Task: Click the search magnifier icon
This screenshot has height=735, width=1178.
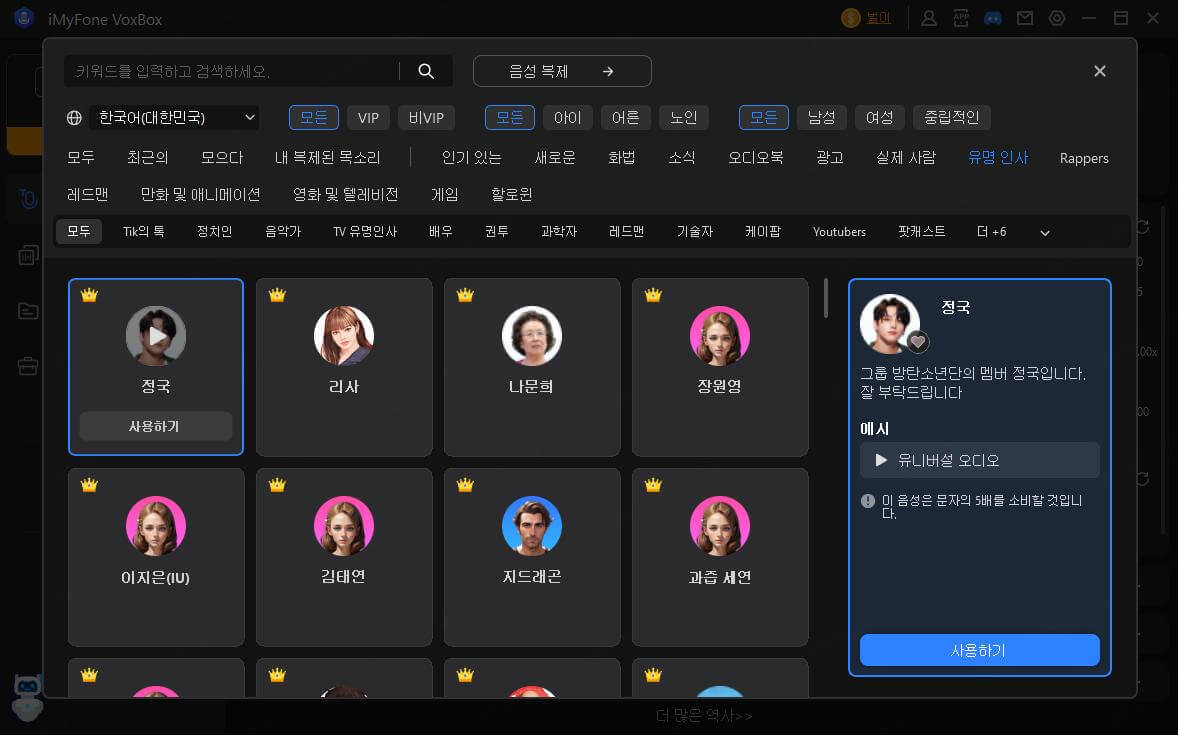Action: pyautogui.click(x=426, y=71)
